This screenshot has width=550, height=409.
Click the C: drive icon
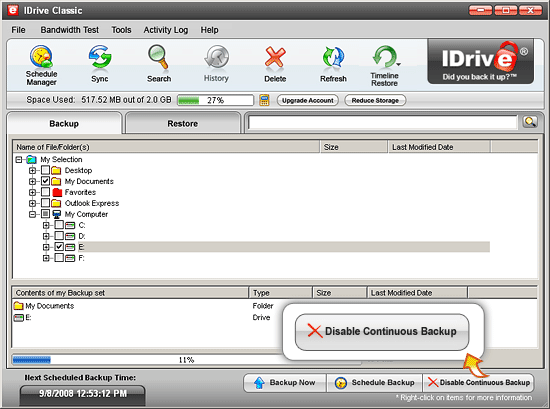70,225
